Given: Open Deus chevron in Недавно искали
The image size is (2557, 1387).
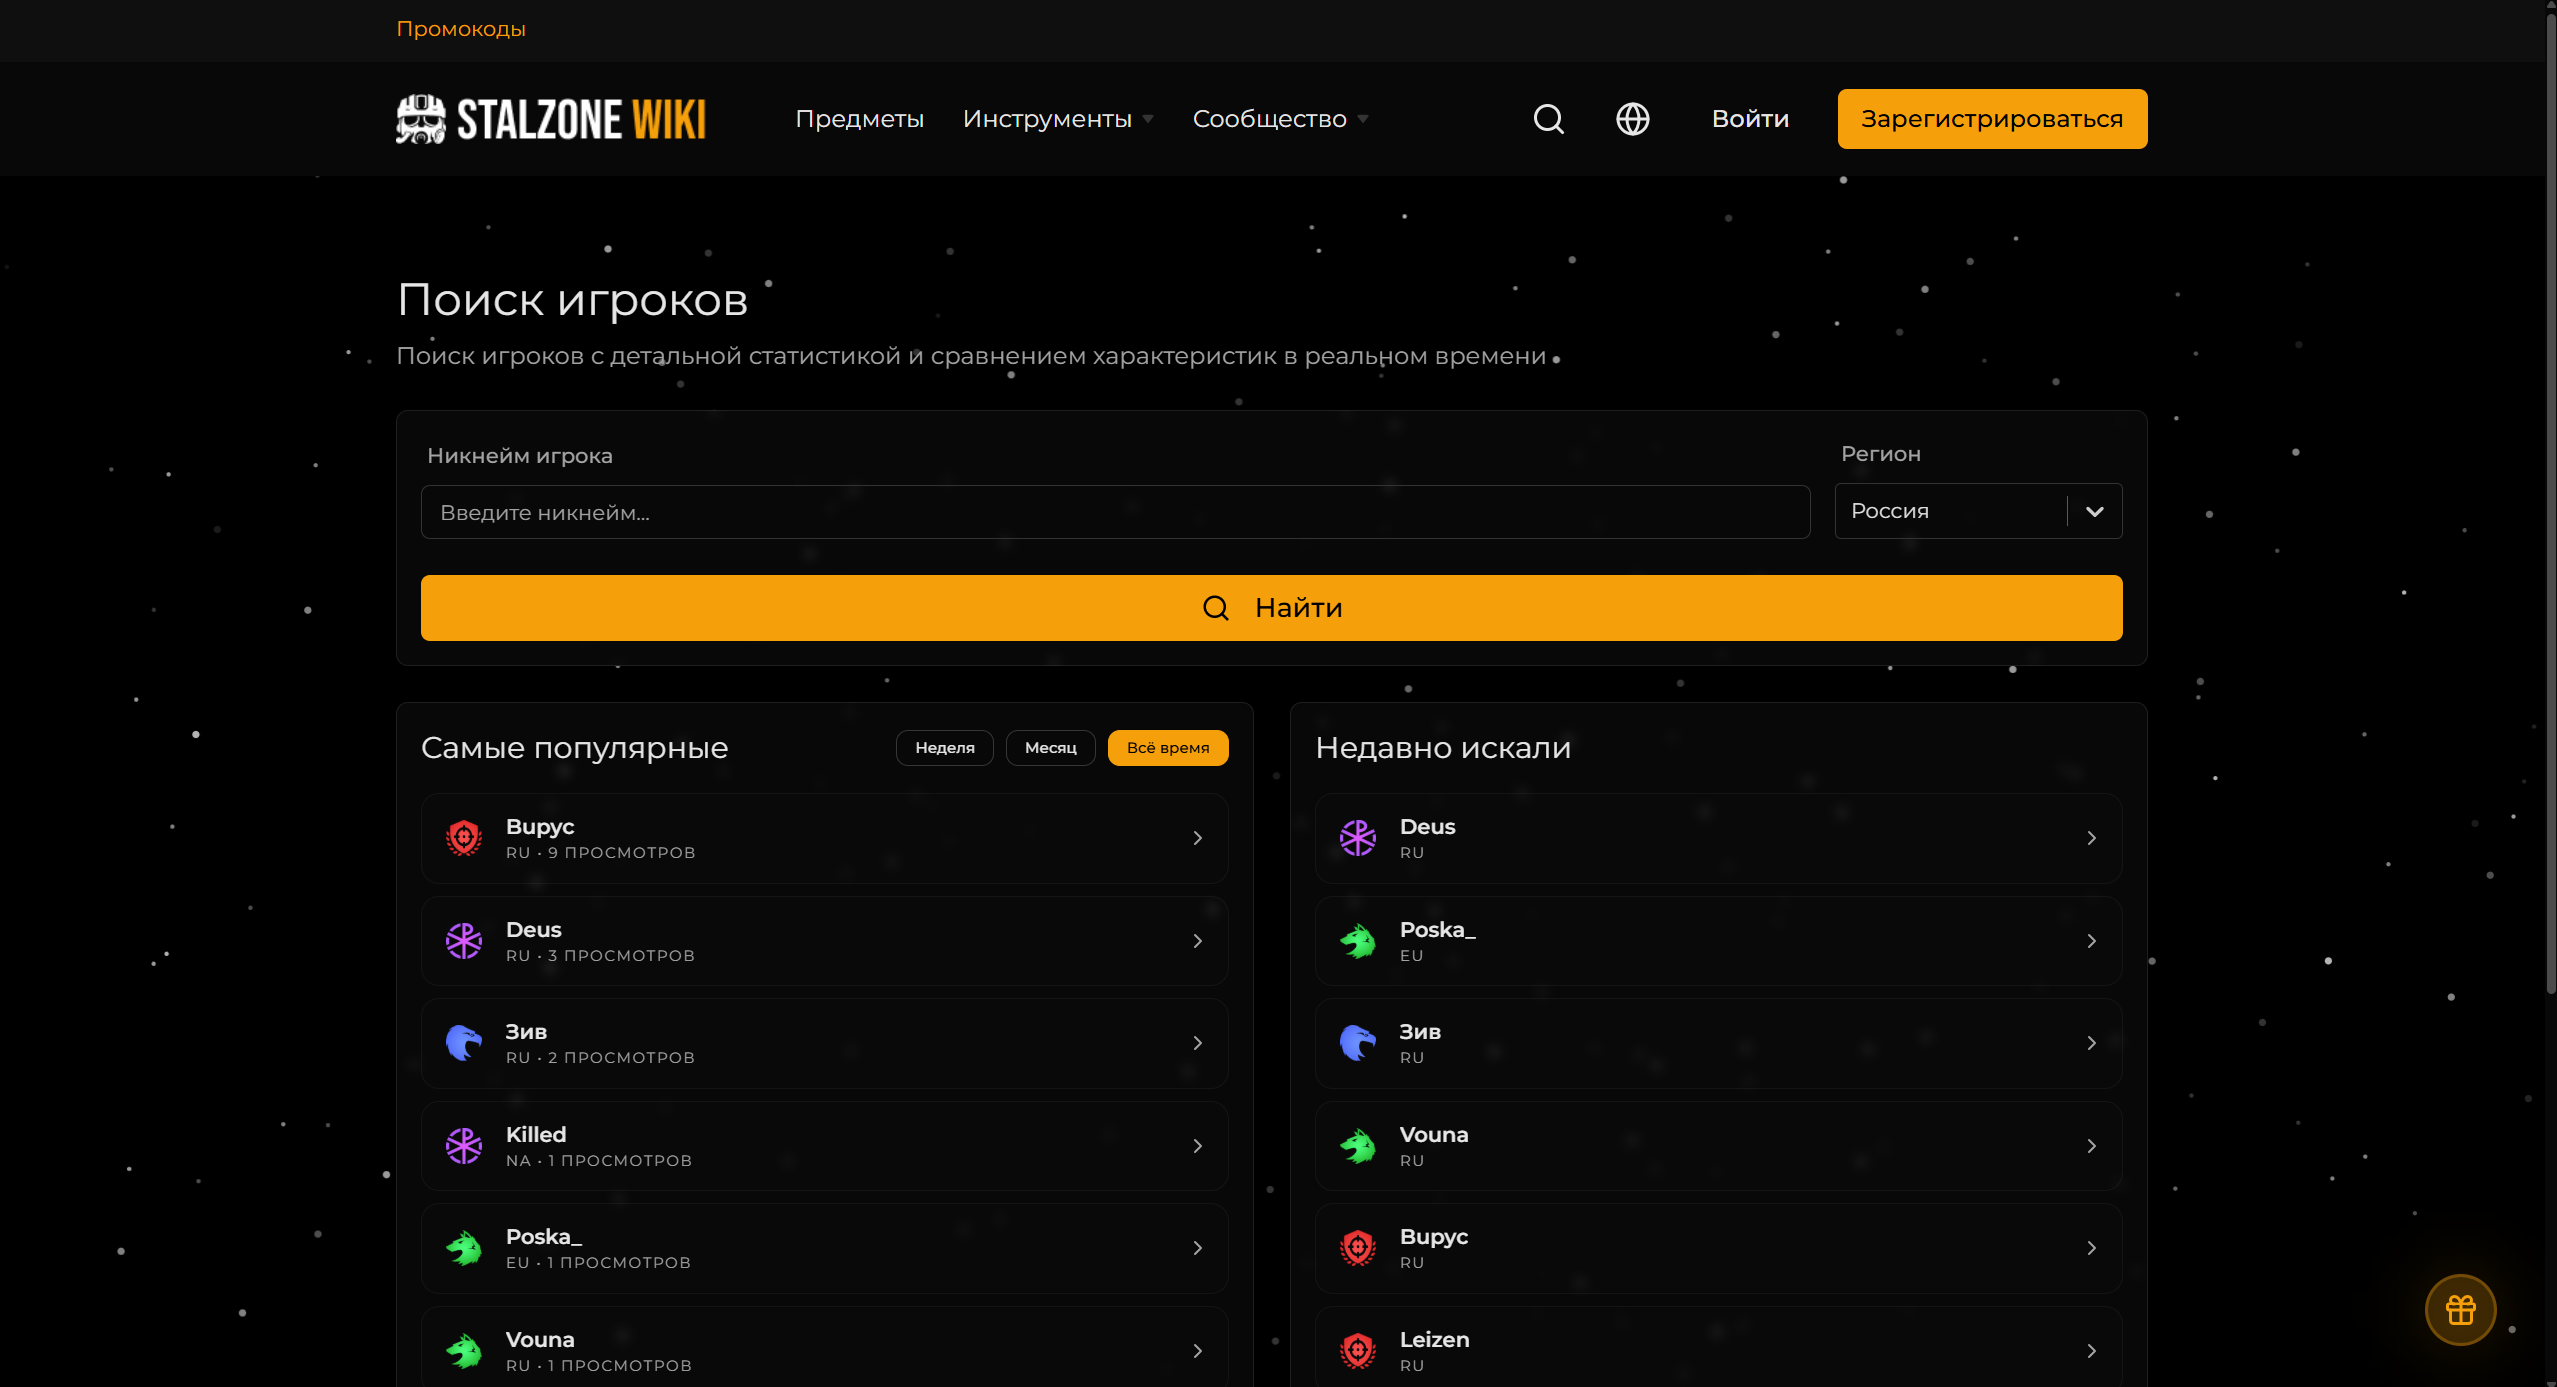Looking at the screenshot, I should point(2091,838).
